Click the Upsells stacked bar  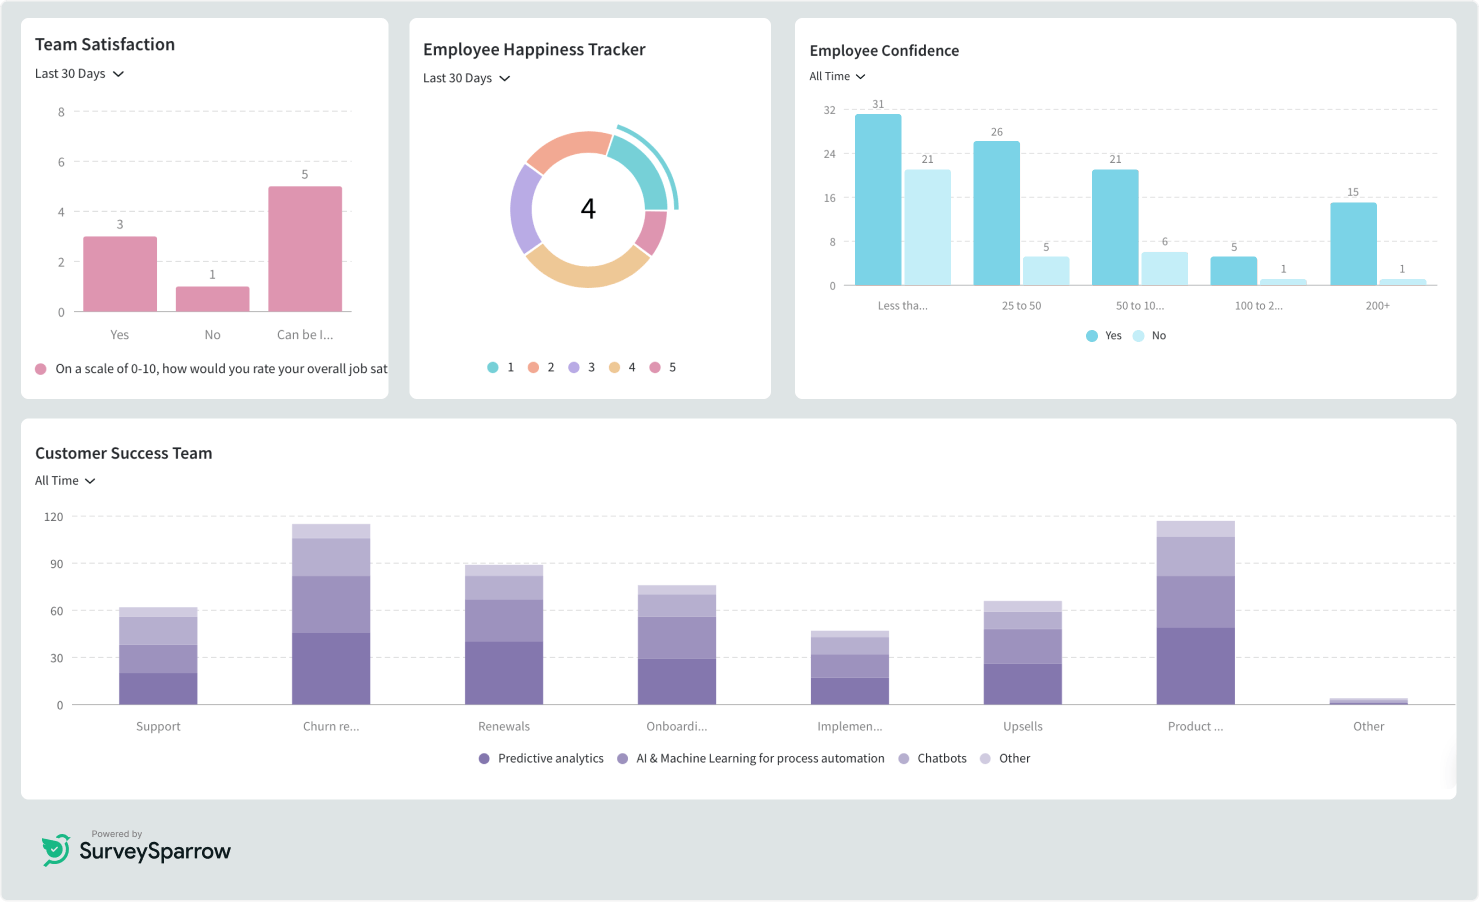[x=1023, y=653]
